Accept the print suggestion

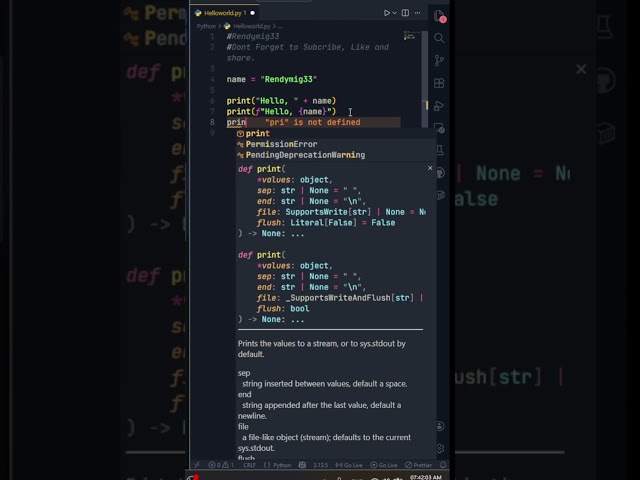(x=336, y=133)
